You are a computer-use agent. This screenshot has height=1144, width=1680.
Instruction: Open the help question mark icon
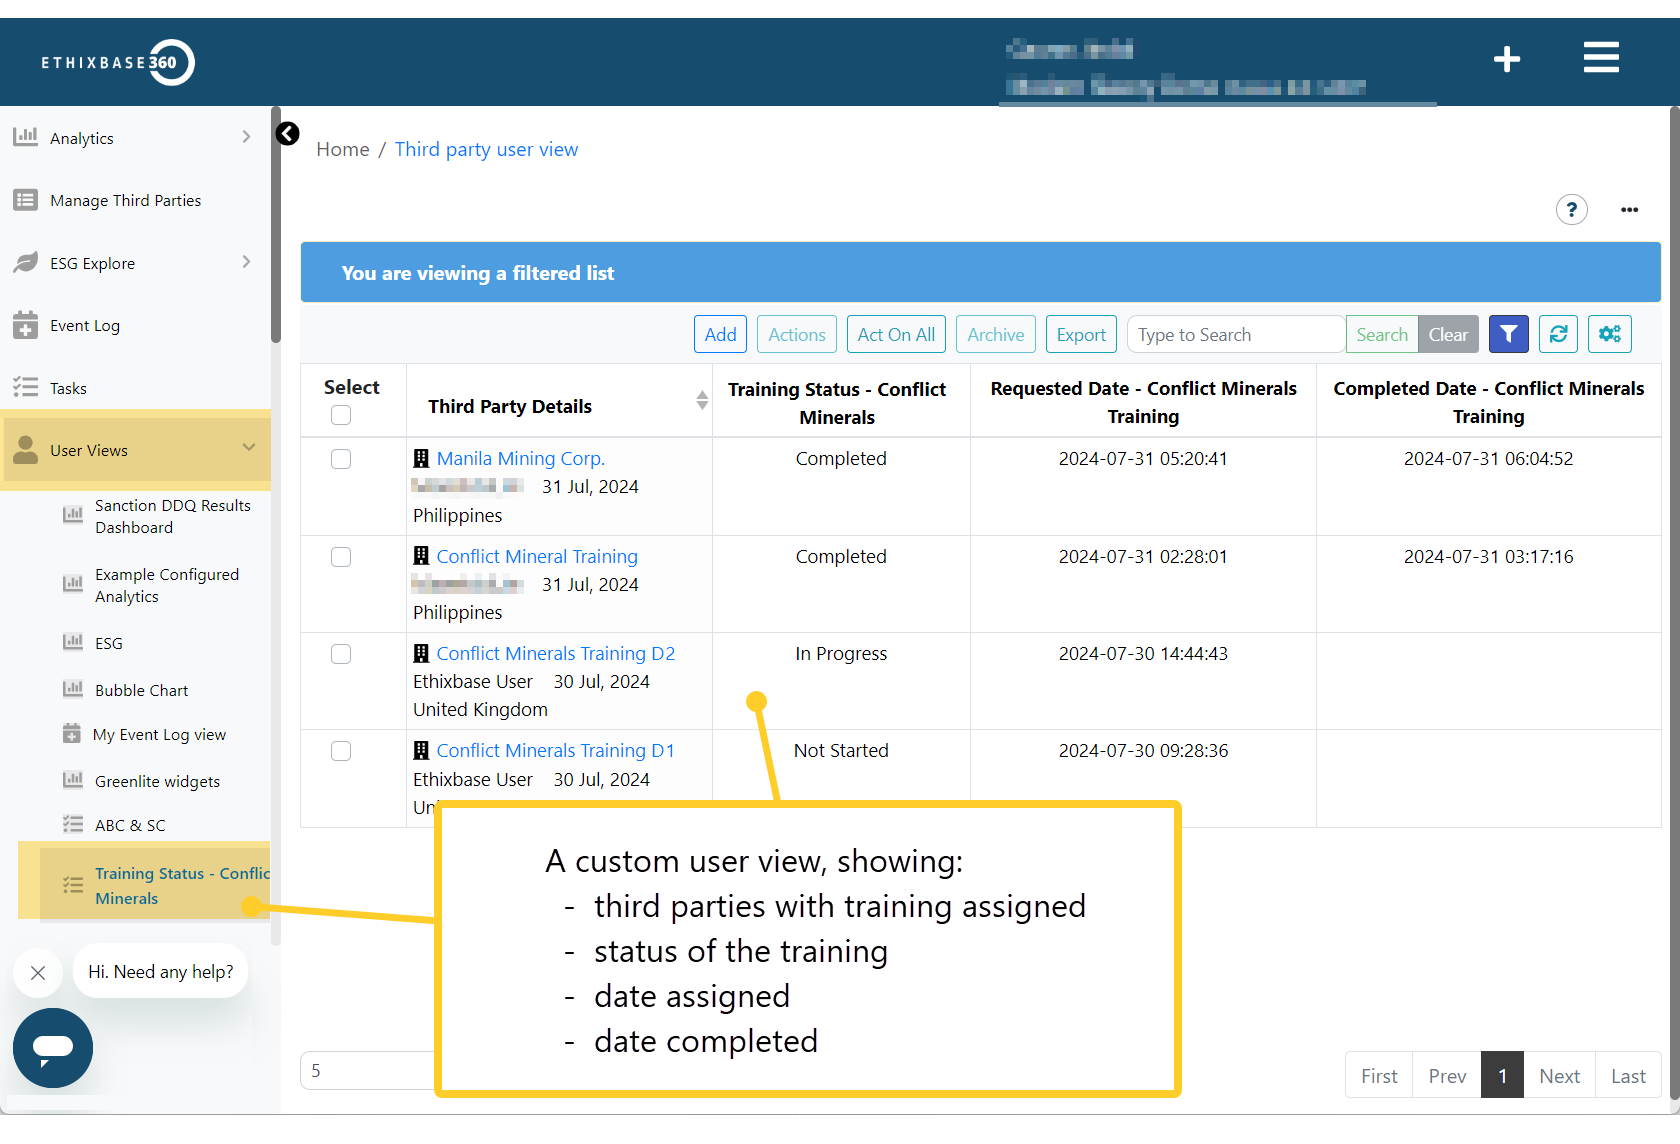pos(1571,210)
